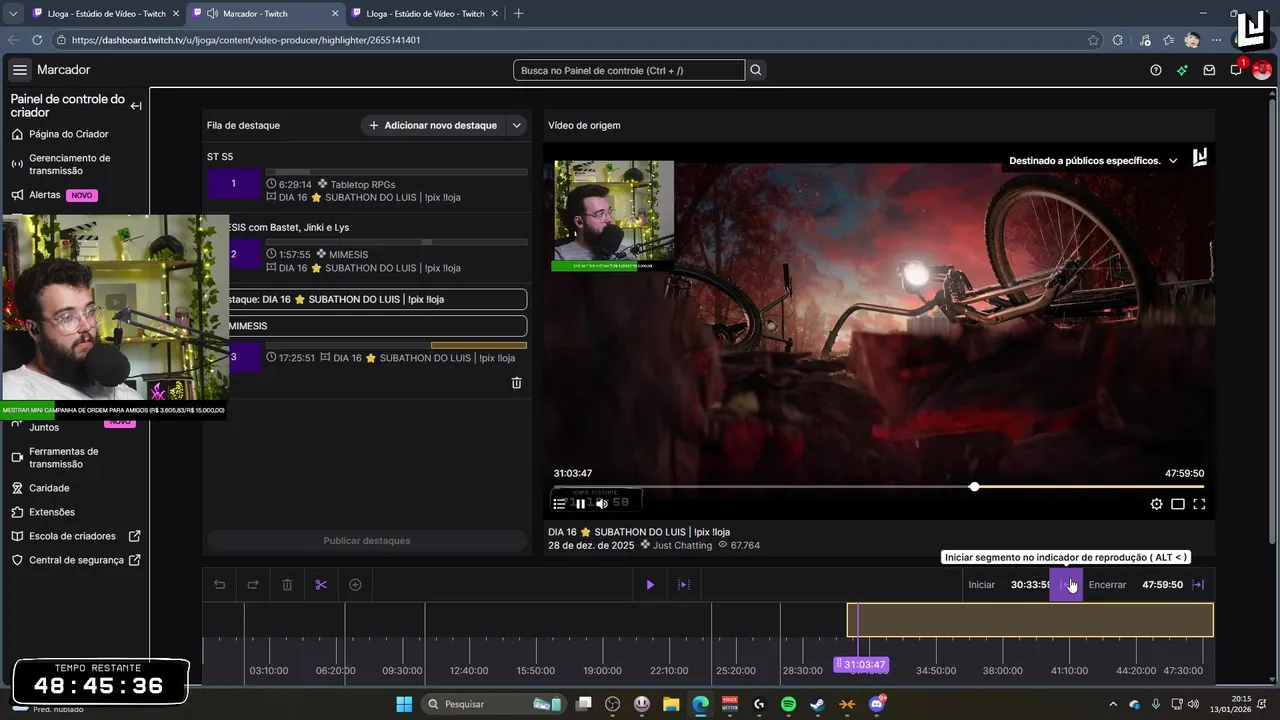1280x720 pixels.
Task: Open Discord from the taskbar
Action: pyautogui.click(x=877, y=704)
